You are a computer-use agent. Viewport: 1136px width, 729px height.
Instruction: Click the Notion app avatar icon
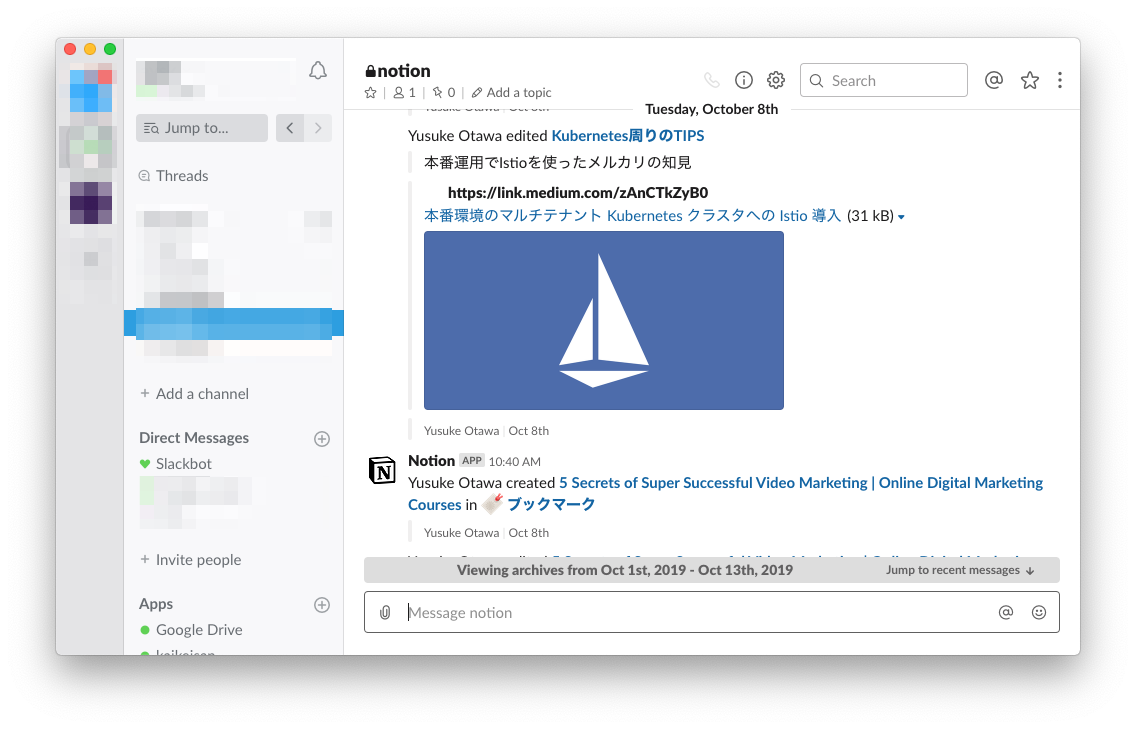[x=382, y=470]
